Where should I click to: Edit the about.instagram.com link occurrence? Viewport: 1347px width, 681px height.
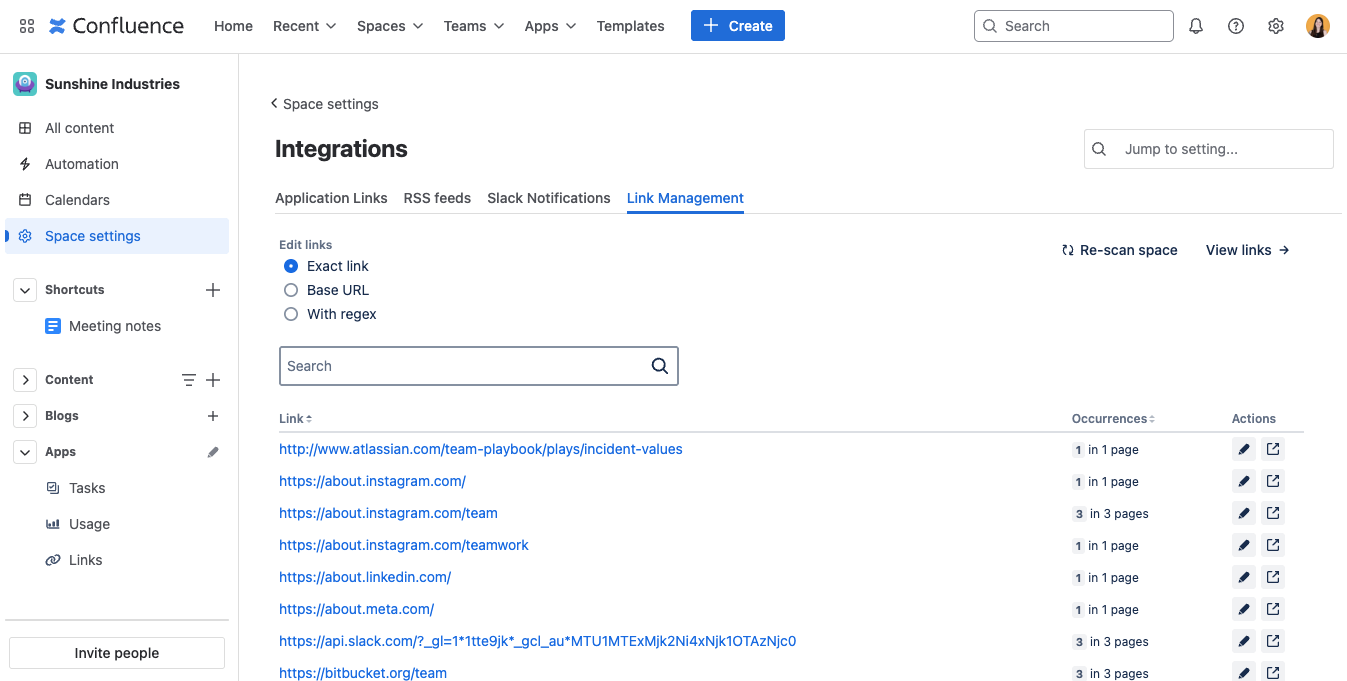point(1243,481)
